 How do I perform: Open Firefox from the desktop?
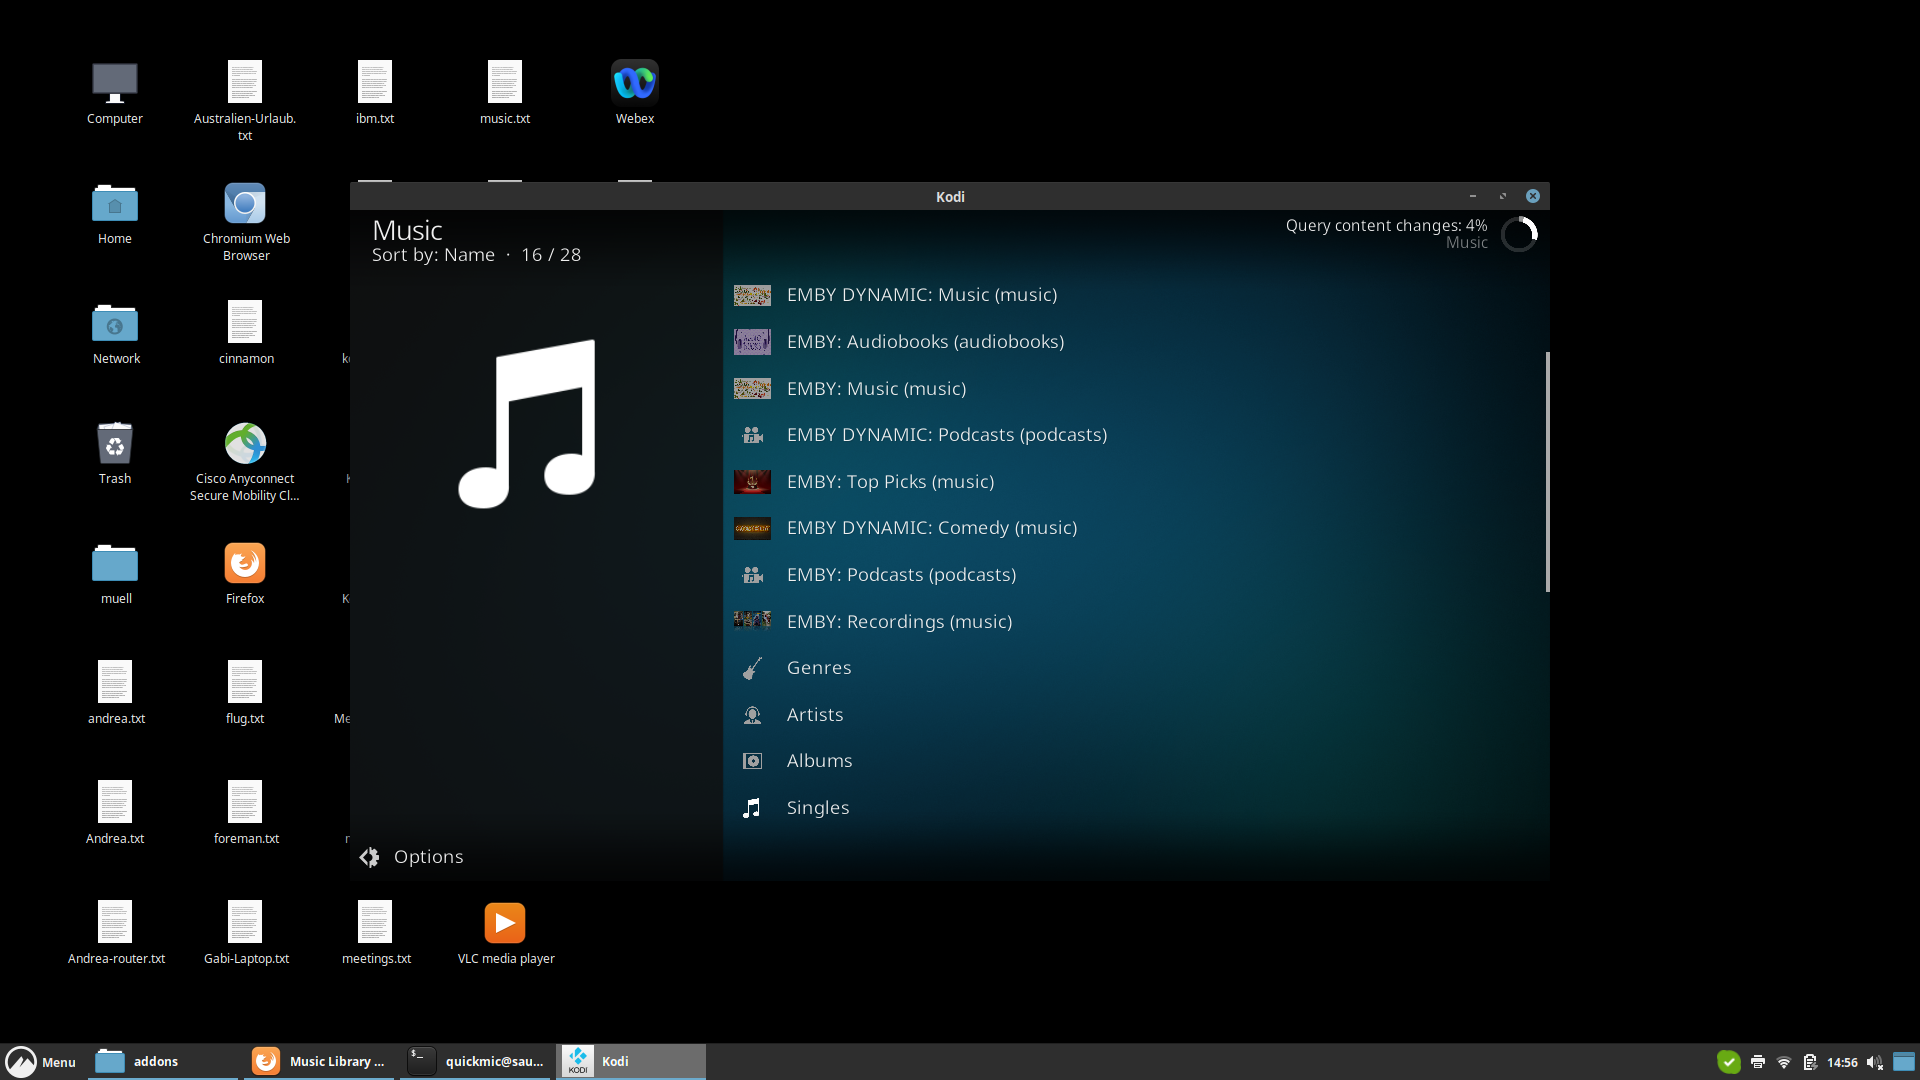pyautogui.click(x=244, y=563)
